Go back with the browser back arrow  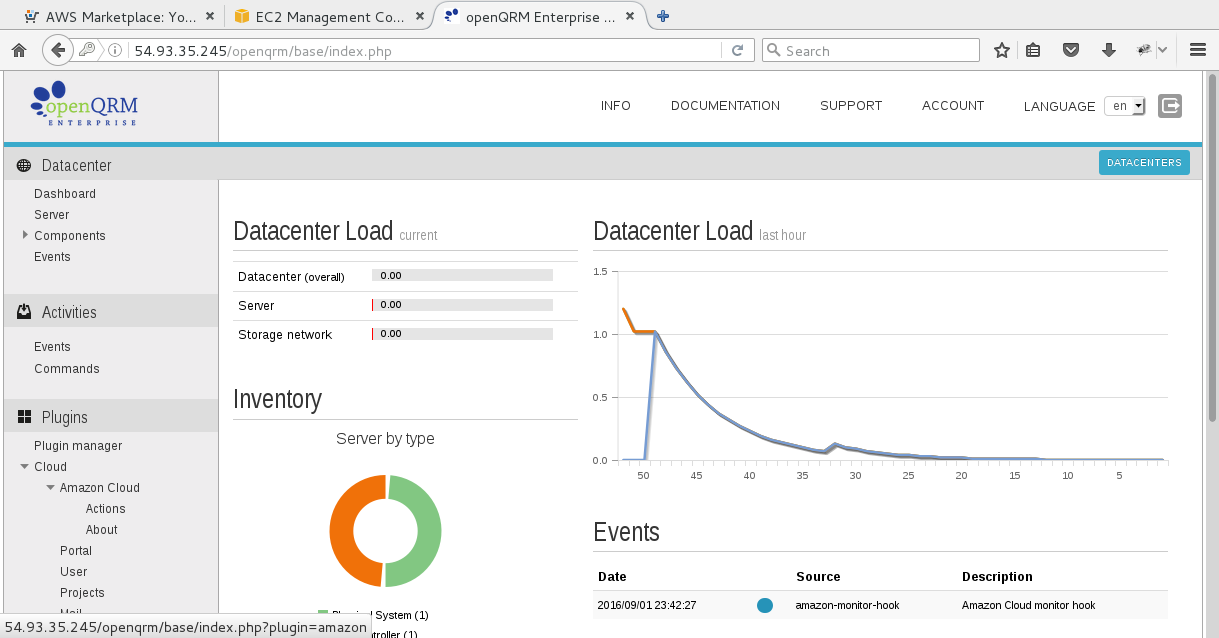click(58, 50)
